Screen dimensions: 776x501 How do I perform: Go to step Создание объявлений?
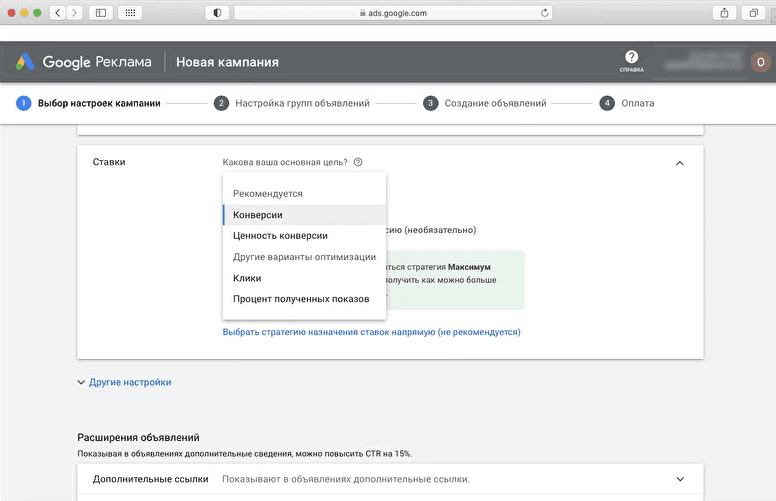point(495,103)
